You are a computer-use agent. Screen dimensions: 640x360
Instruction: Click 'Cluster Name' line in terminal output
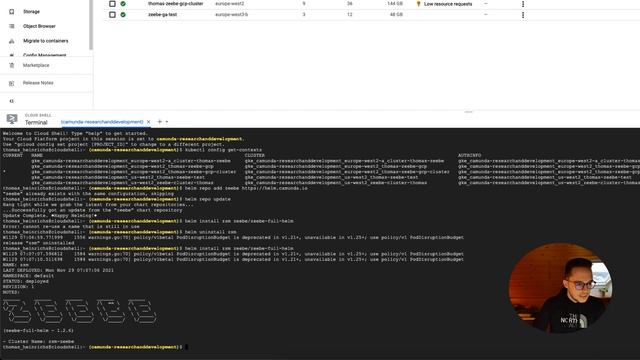pyautogui.click(x=39, y=342)
